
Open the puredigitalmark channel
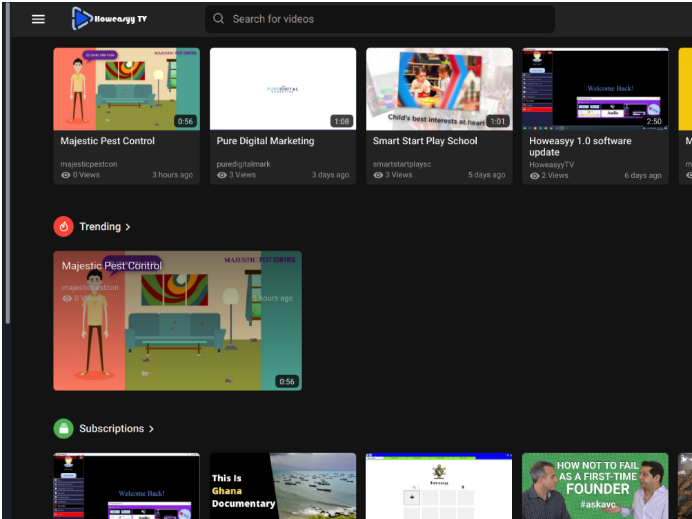243,164
